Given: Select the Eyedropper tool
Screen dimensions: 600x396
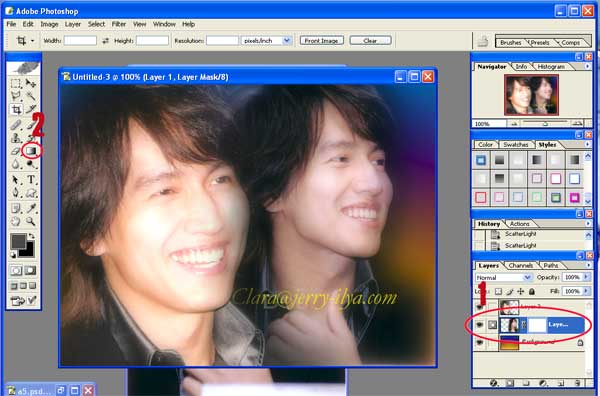Looking at the screenshot, I should coord(31,208).
